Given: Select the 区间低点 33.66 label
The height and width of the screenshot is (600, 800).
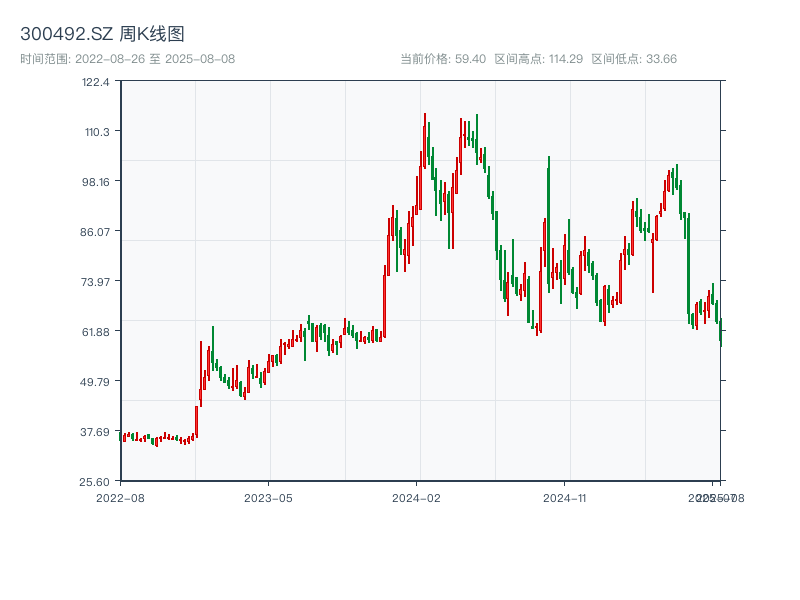Looking at the screenshot, I should click(634, 59).
